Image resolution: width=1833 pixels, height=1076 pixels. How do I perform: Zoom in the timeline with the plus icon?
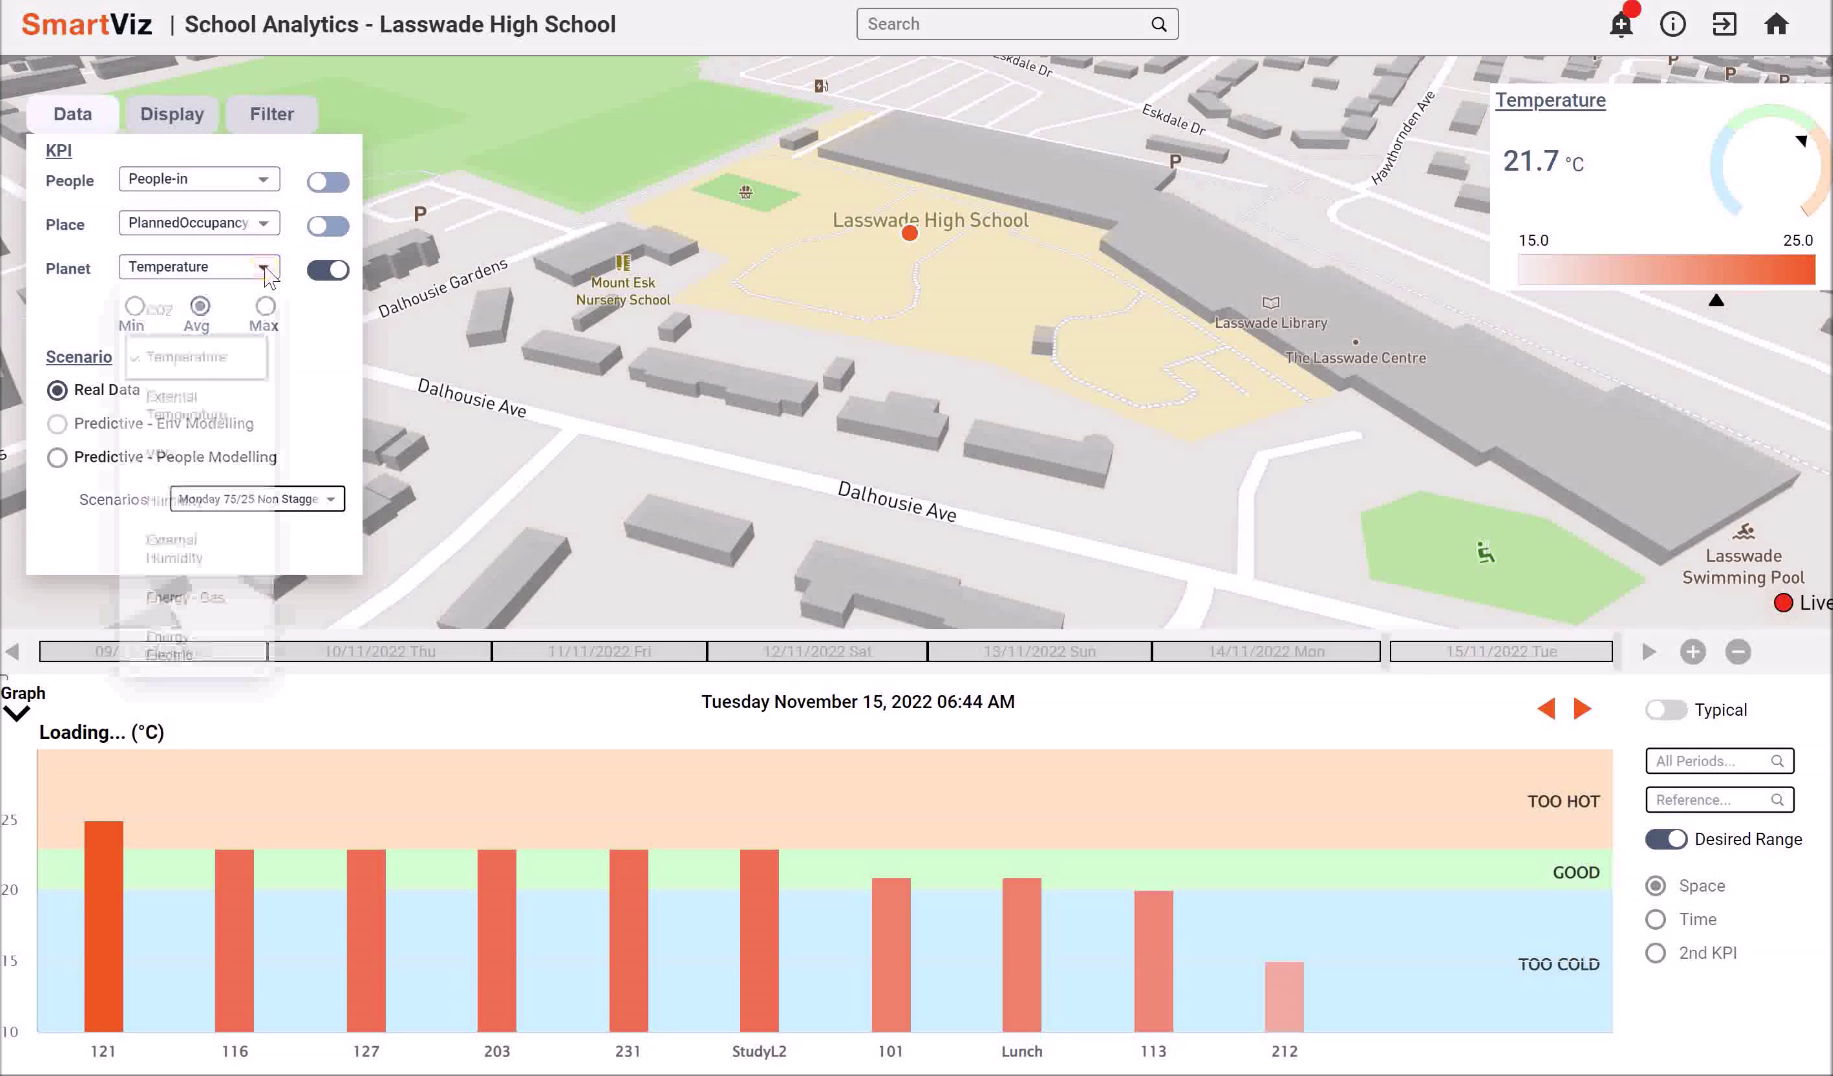[x=1693, y=651]
